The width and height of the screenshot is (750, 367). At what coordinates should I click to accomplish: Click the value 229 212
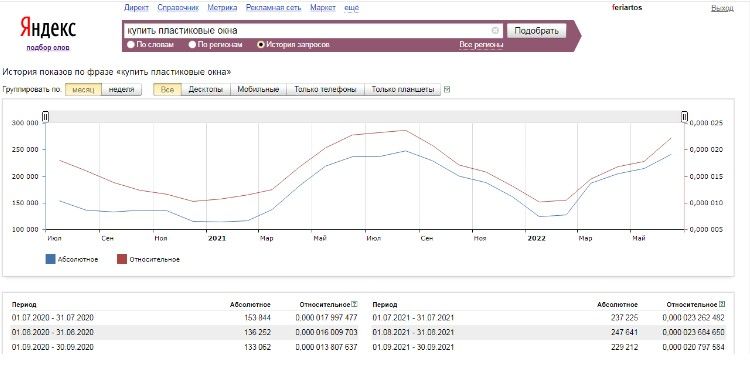(x=624, y=347)
